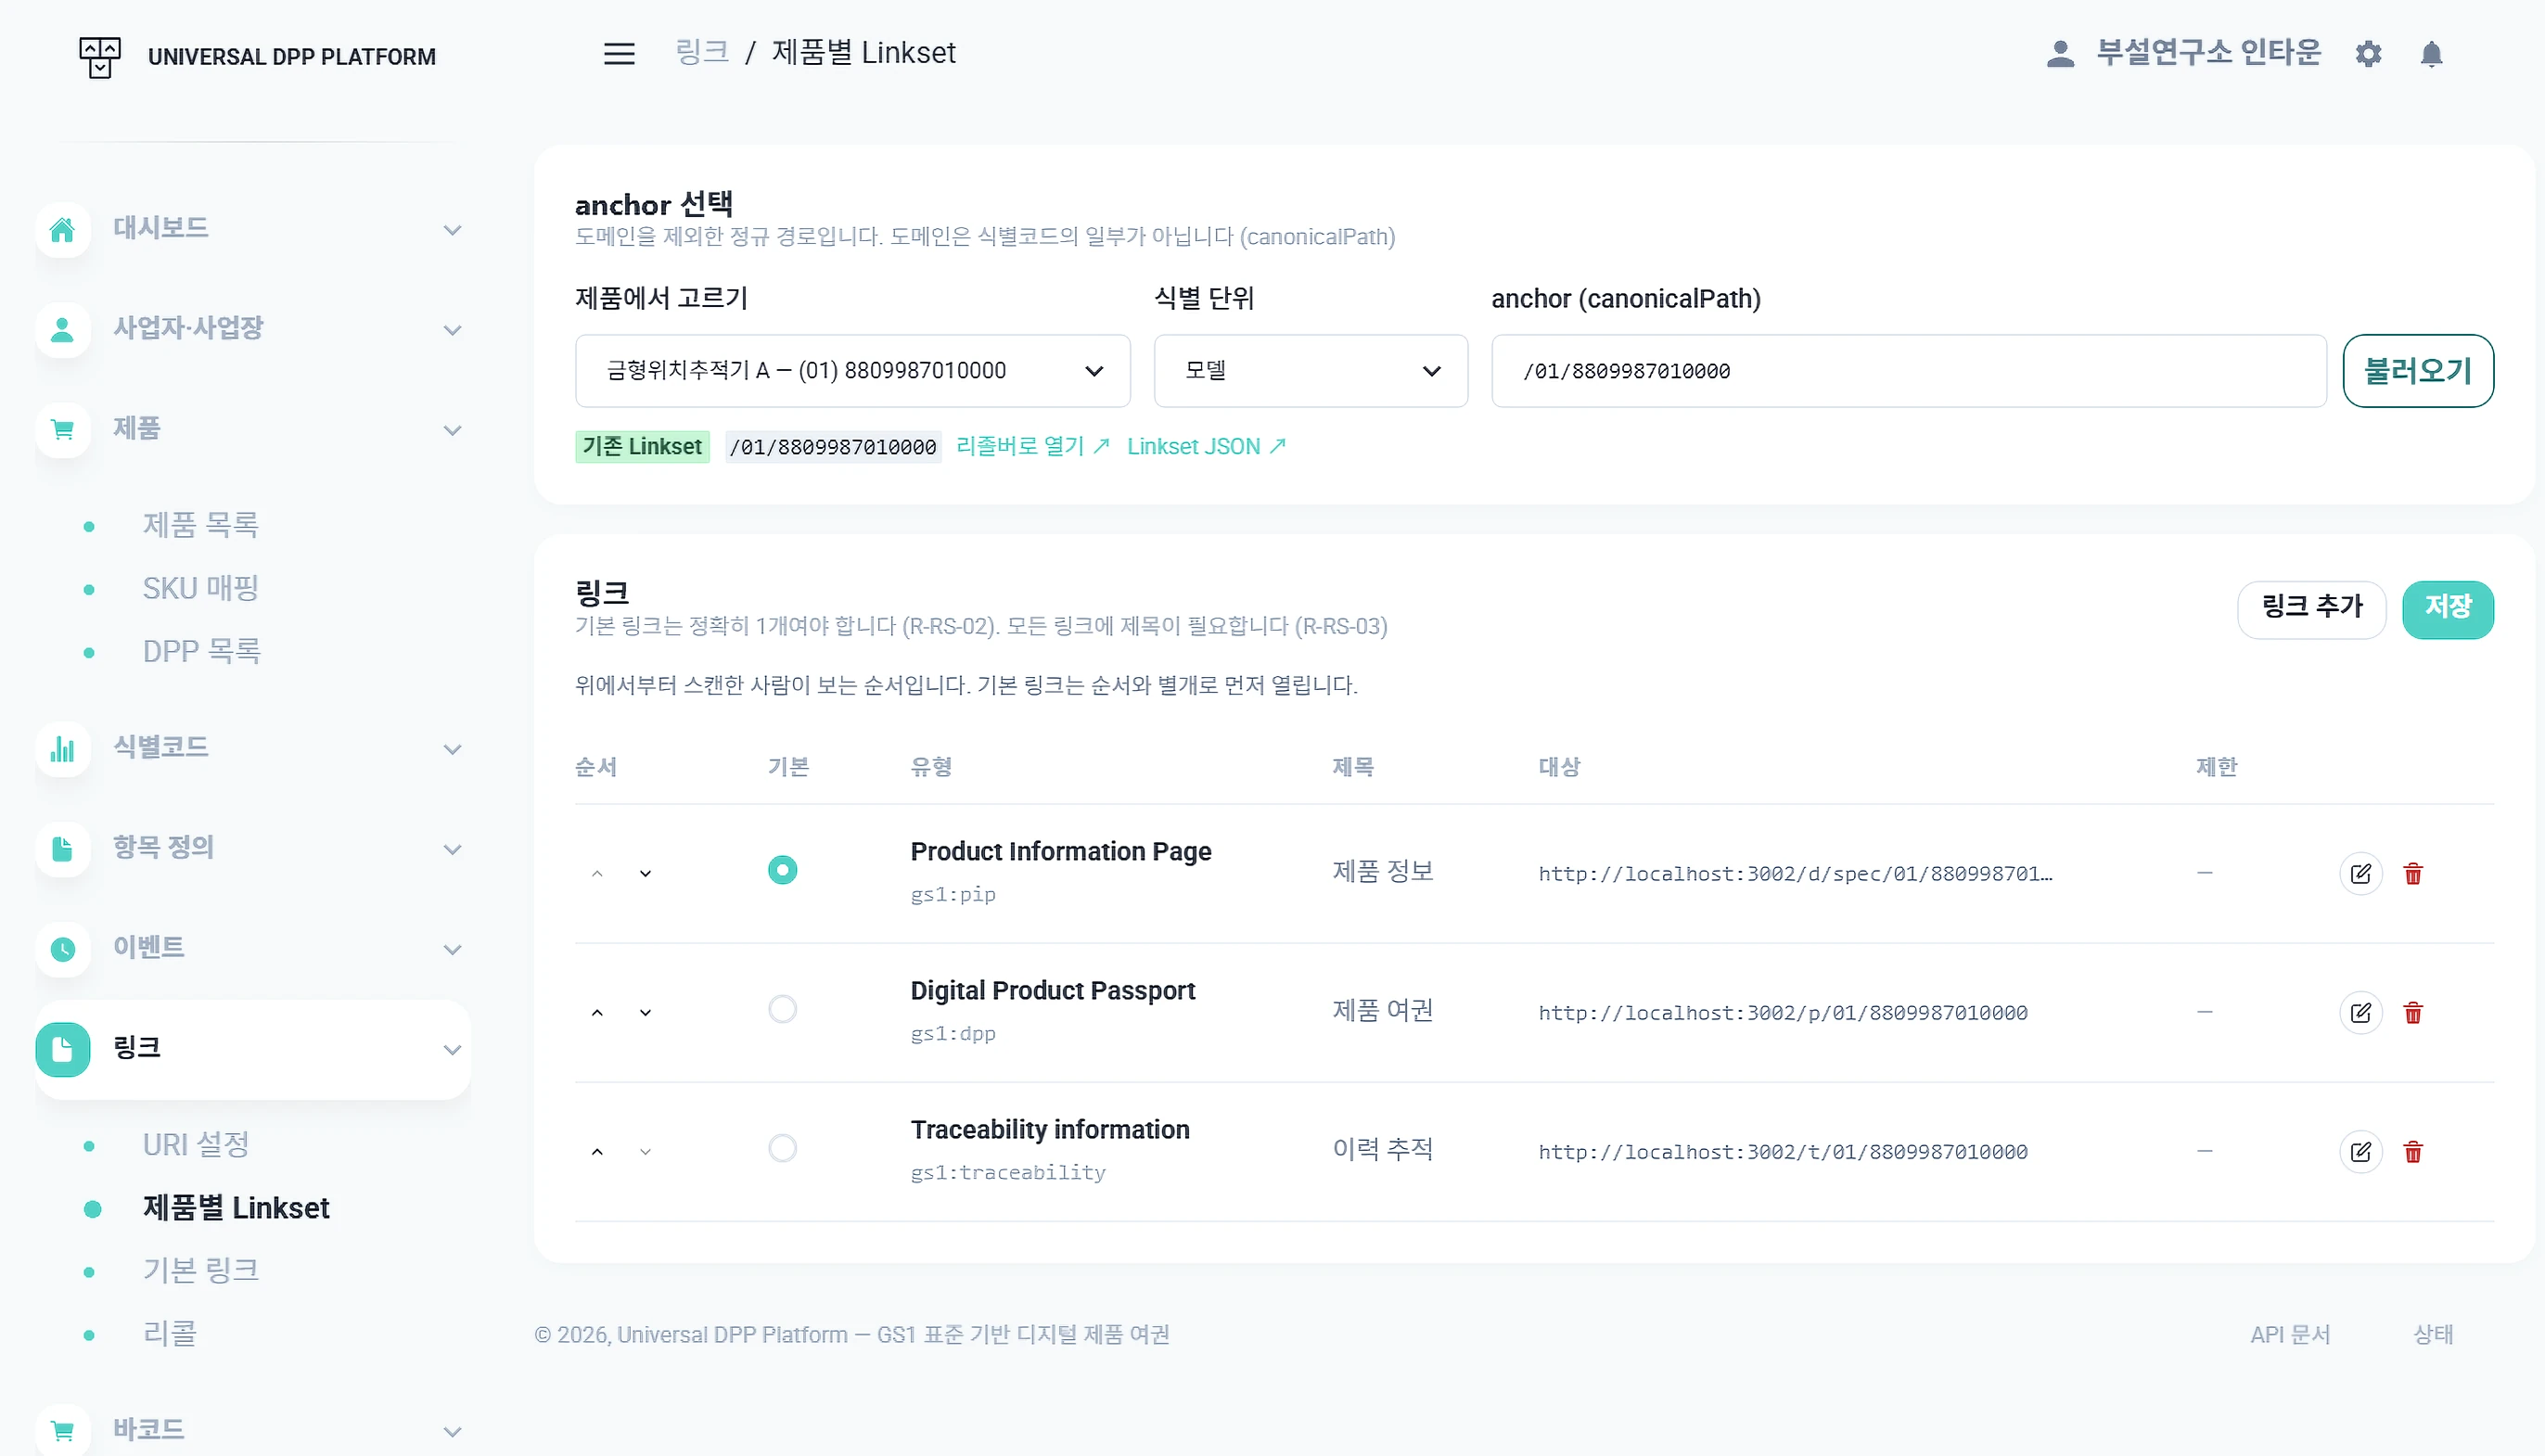The height and width of the screenshot is (1456, 2545).
Task: Click the 식별코드 bar chart icon
Action: [62, 749]
